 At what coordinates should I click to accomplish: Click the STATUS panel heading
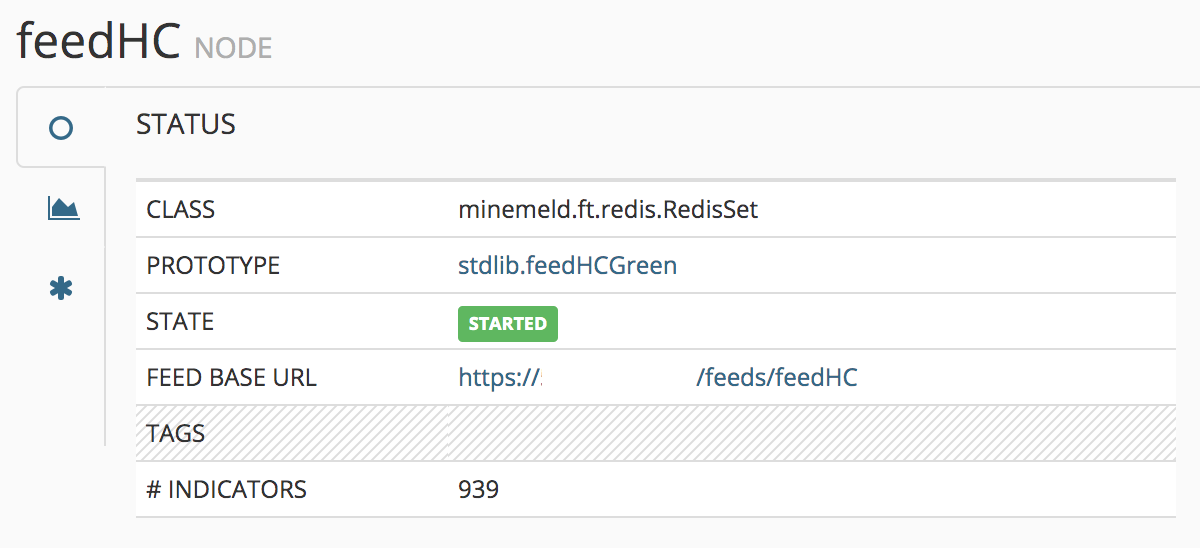tap(186, 124)
